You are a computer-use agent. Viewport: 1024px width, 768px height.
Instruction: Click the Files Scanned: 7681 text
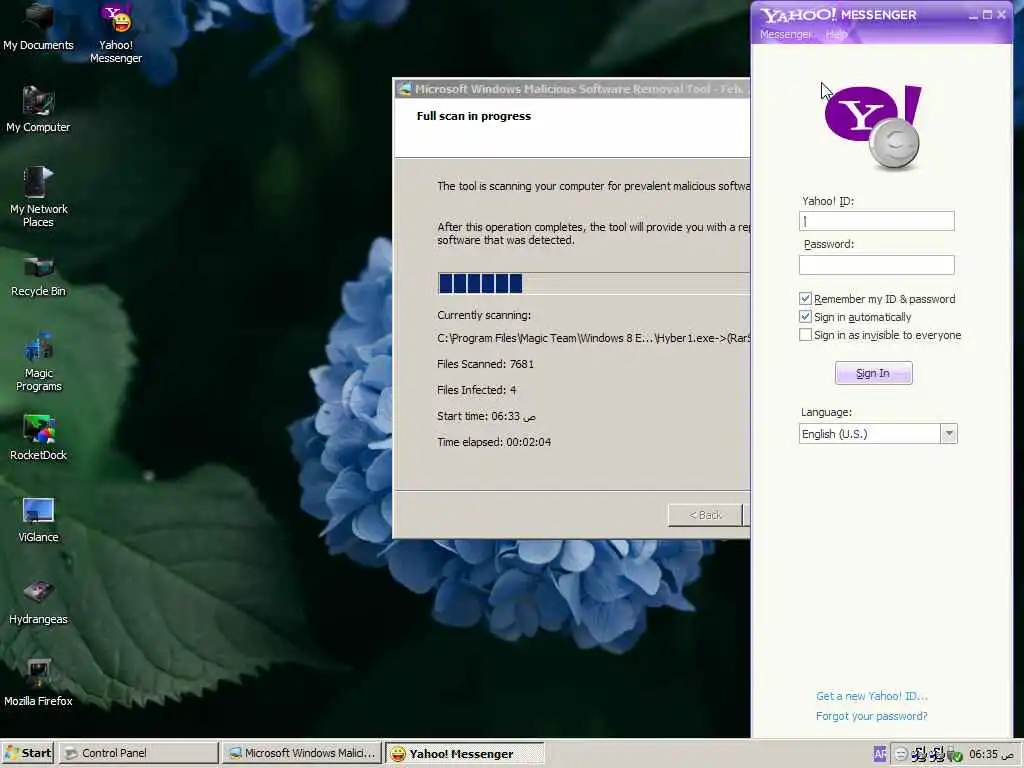click(x=485, y=364)
